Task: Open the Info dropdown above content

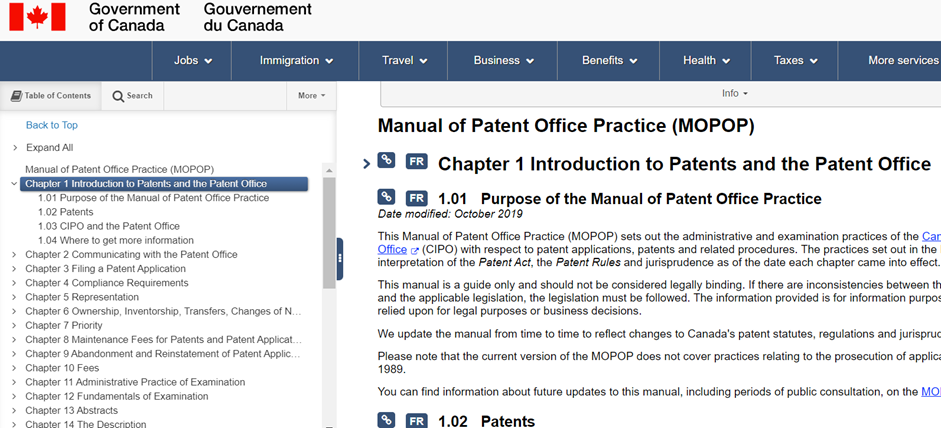Action: coord(735,93)
